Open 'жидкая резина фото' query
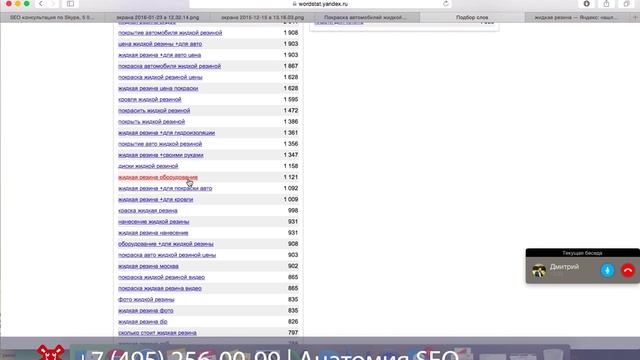640x360 pixels. tap(146, 311)
